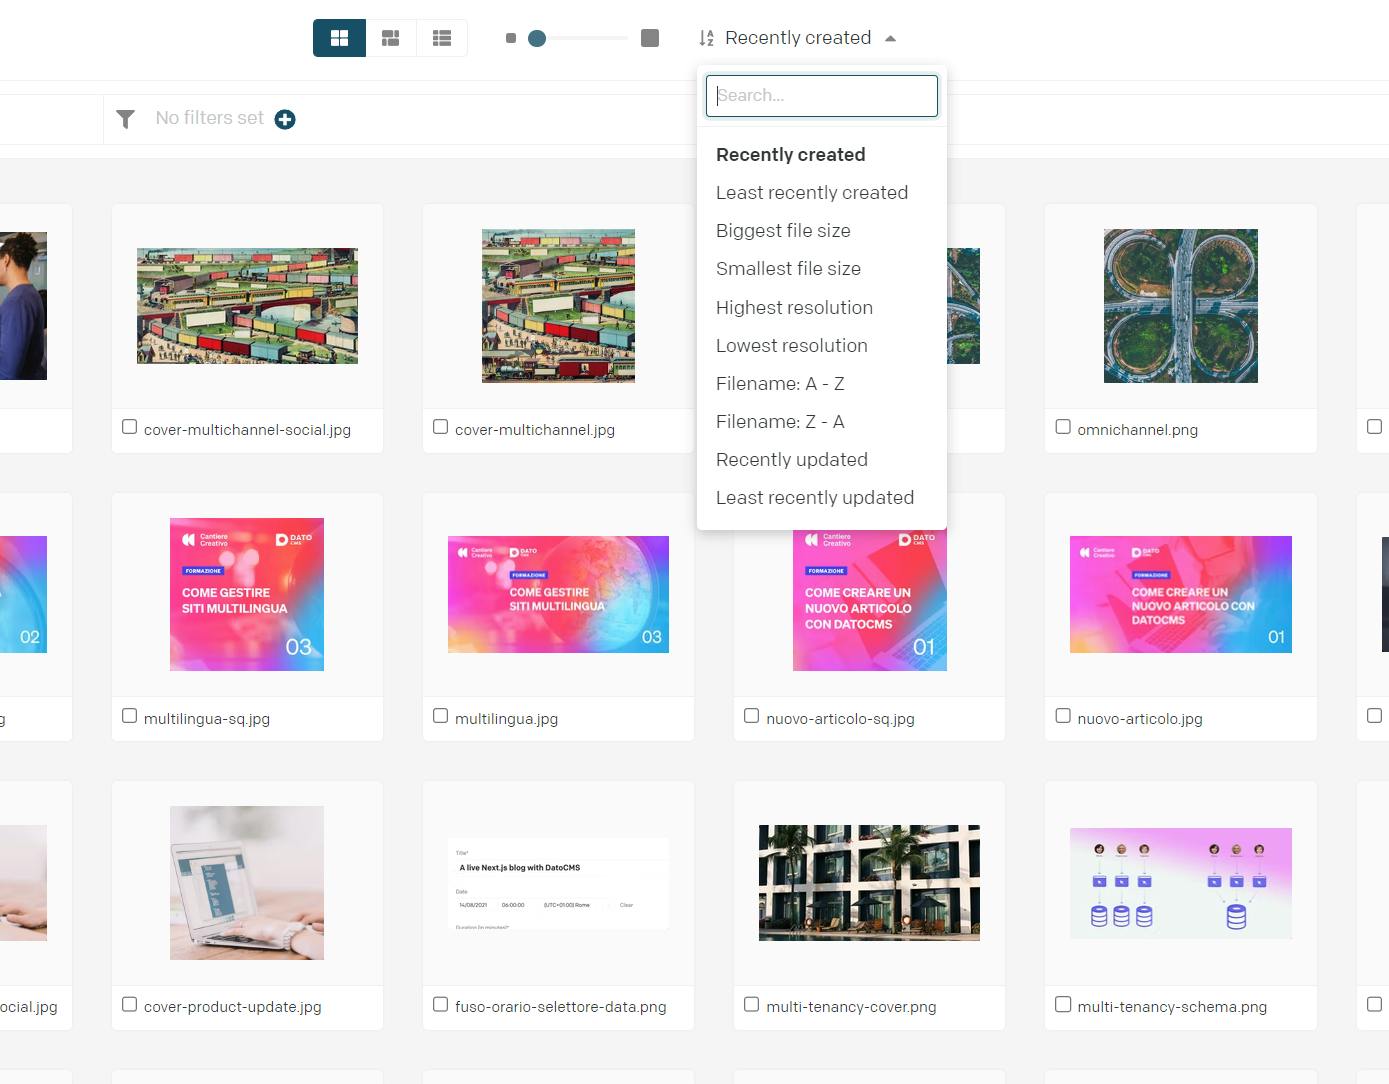Select nuovo-articolo-sq.jpg checkbox
Image resolution: width=1389 pixels, height=1084 pixels.
click(751, 716)
